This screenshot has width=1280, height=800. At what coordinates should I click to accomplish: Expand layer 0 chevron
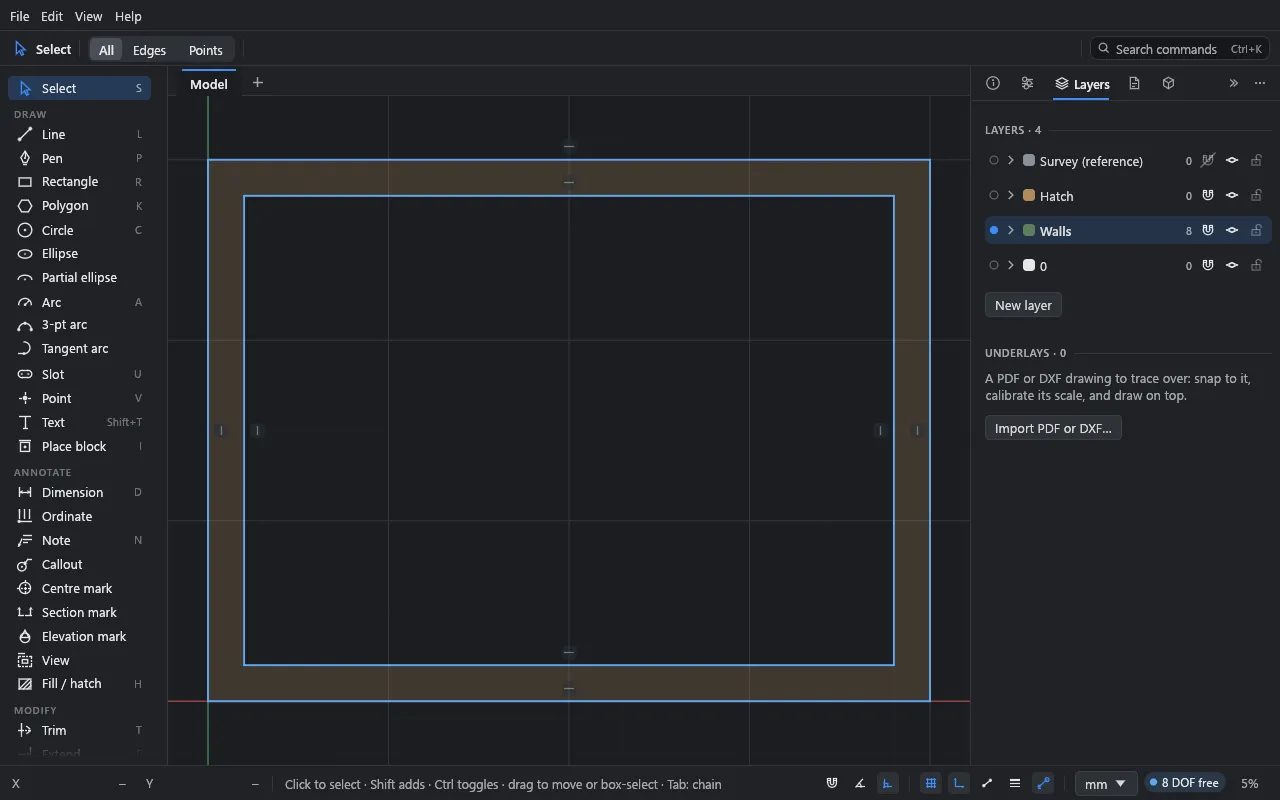(x=1011, y=265)
